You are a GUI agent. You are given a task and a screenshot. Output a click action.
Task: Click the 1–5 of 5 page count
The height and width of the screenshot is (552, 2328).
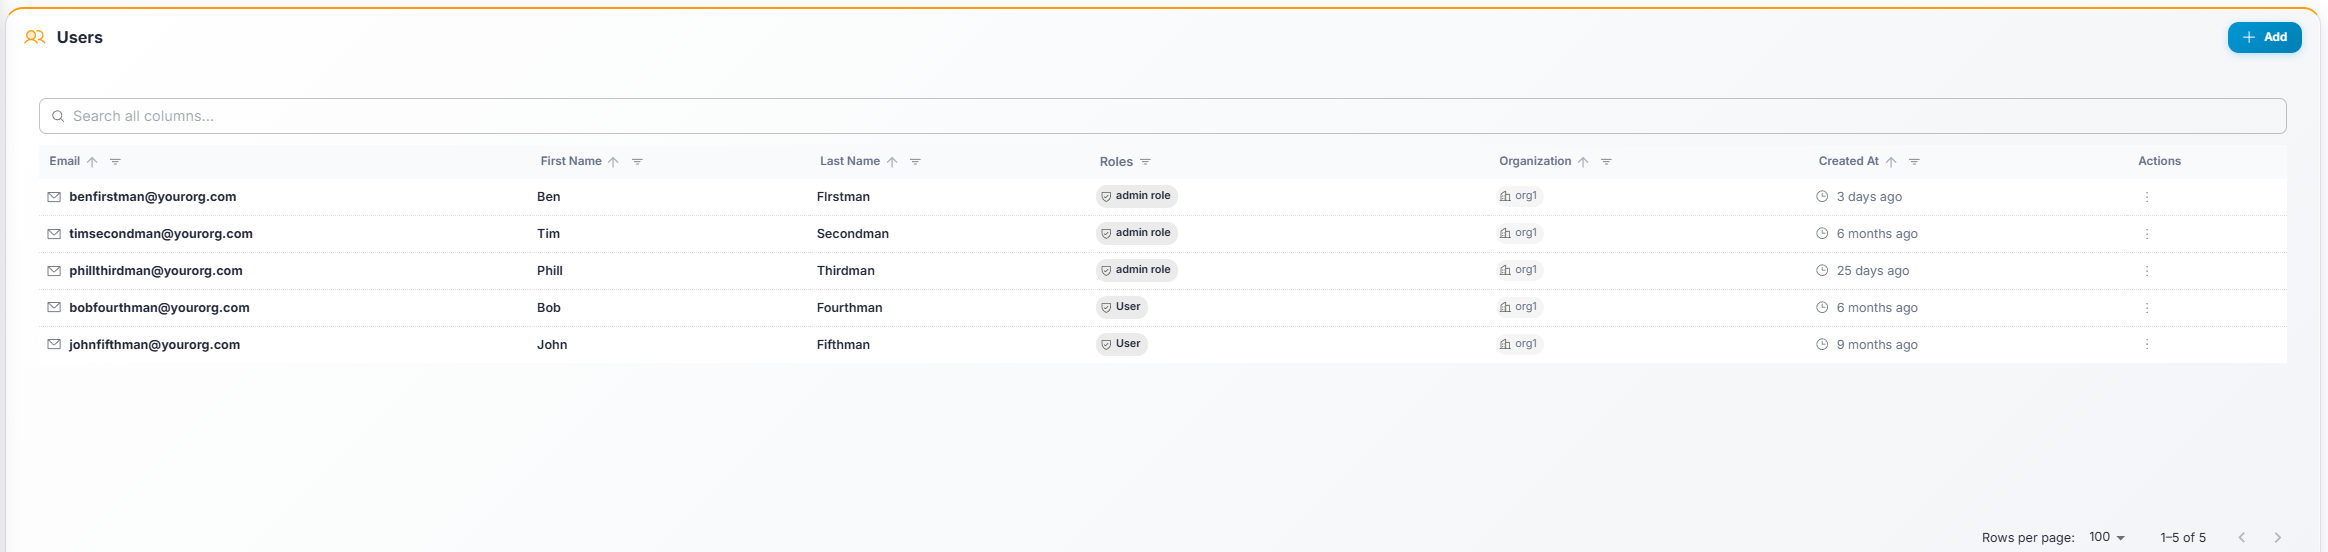(2183, 538)
